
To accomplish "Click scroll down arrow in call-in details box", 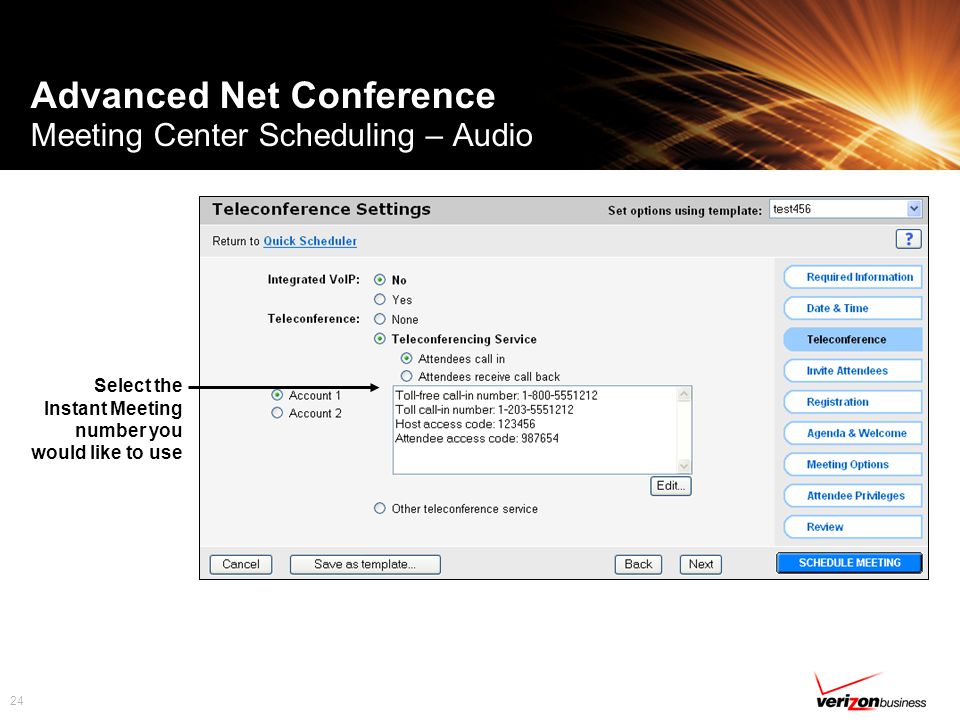I will 684,466.
